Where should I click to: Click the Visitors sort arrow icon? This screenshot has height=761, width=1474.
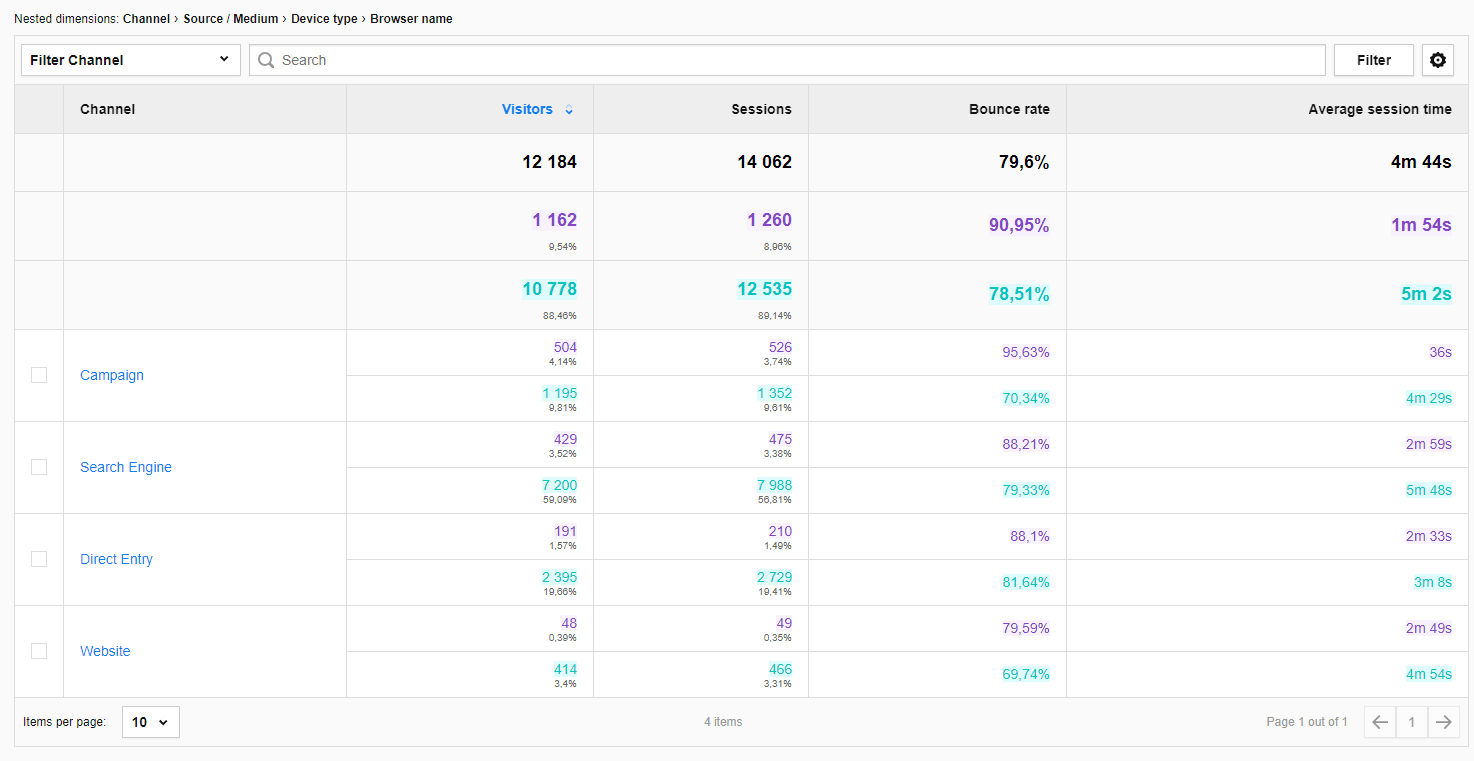pos(569,110)
